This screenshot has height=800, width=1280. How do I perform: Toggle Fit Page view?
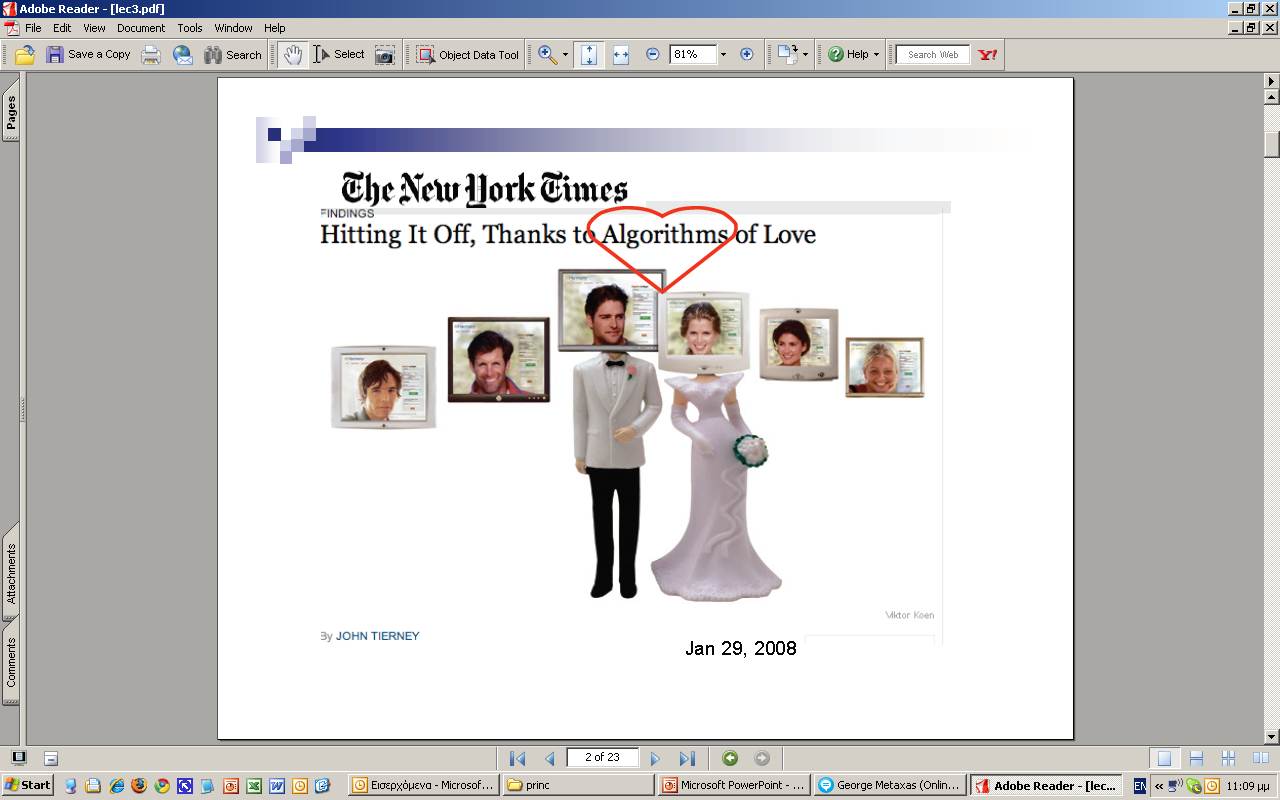tap(589, 55)
